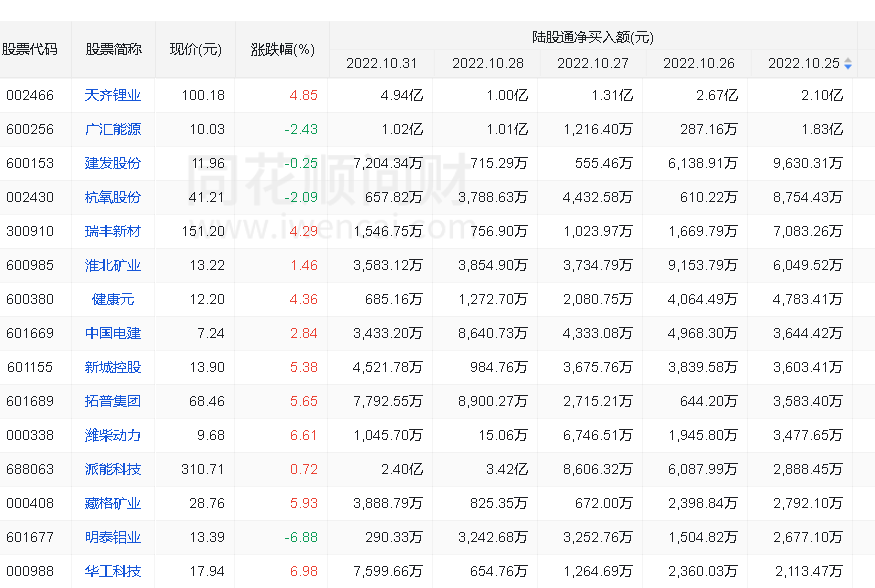Image resolution: width=875 pixels, height=588 pixels.
Task: Open stock link 广汇能源
Action: 113,129
